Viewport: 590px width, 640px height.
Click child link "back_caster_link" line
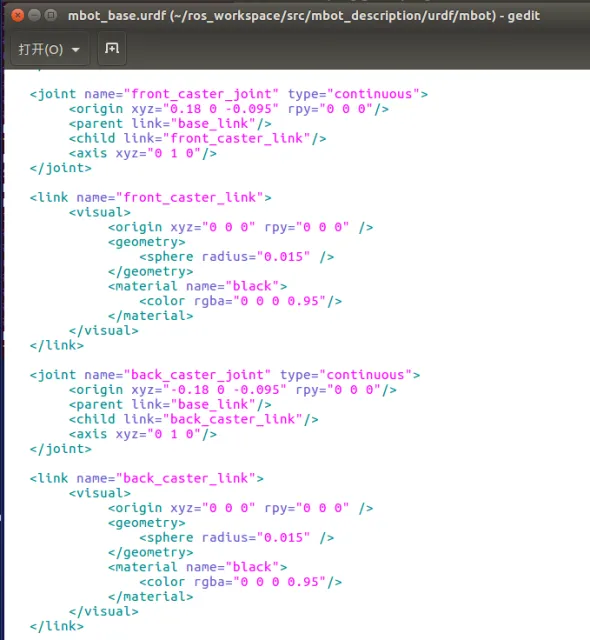pyautogui.click(x=193, y=419)
